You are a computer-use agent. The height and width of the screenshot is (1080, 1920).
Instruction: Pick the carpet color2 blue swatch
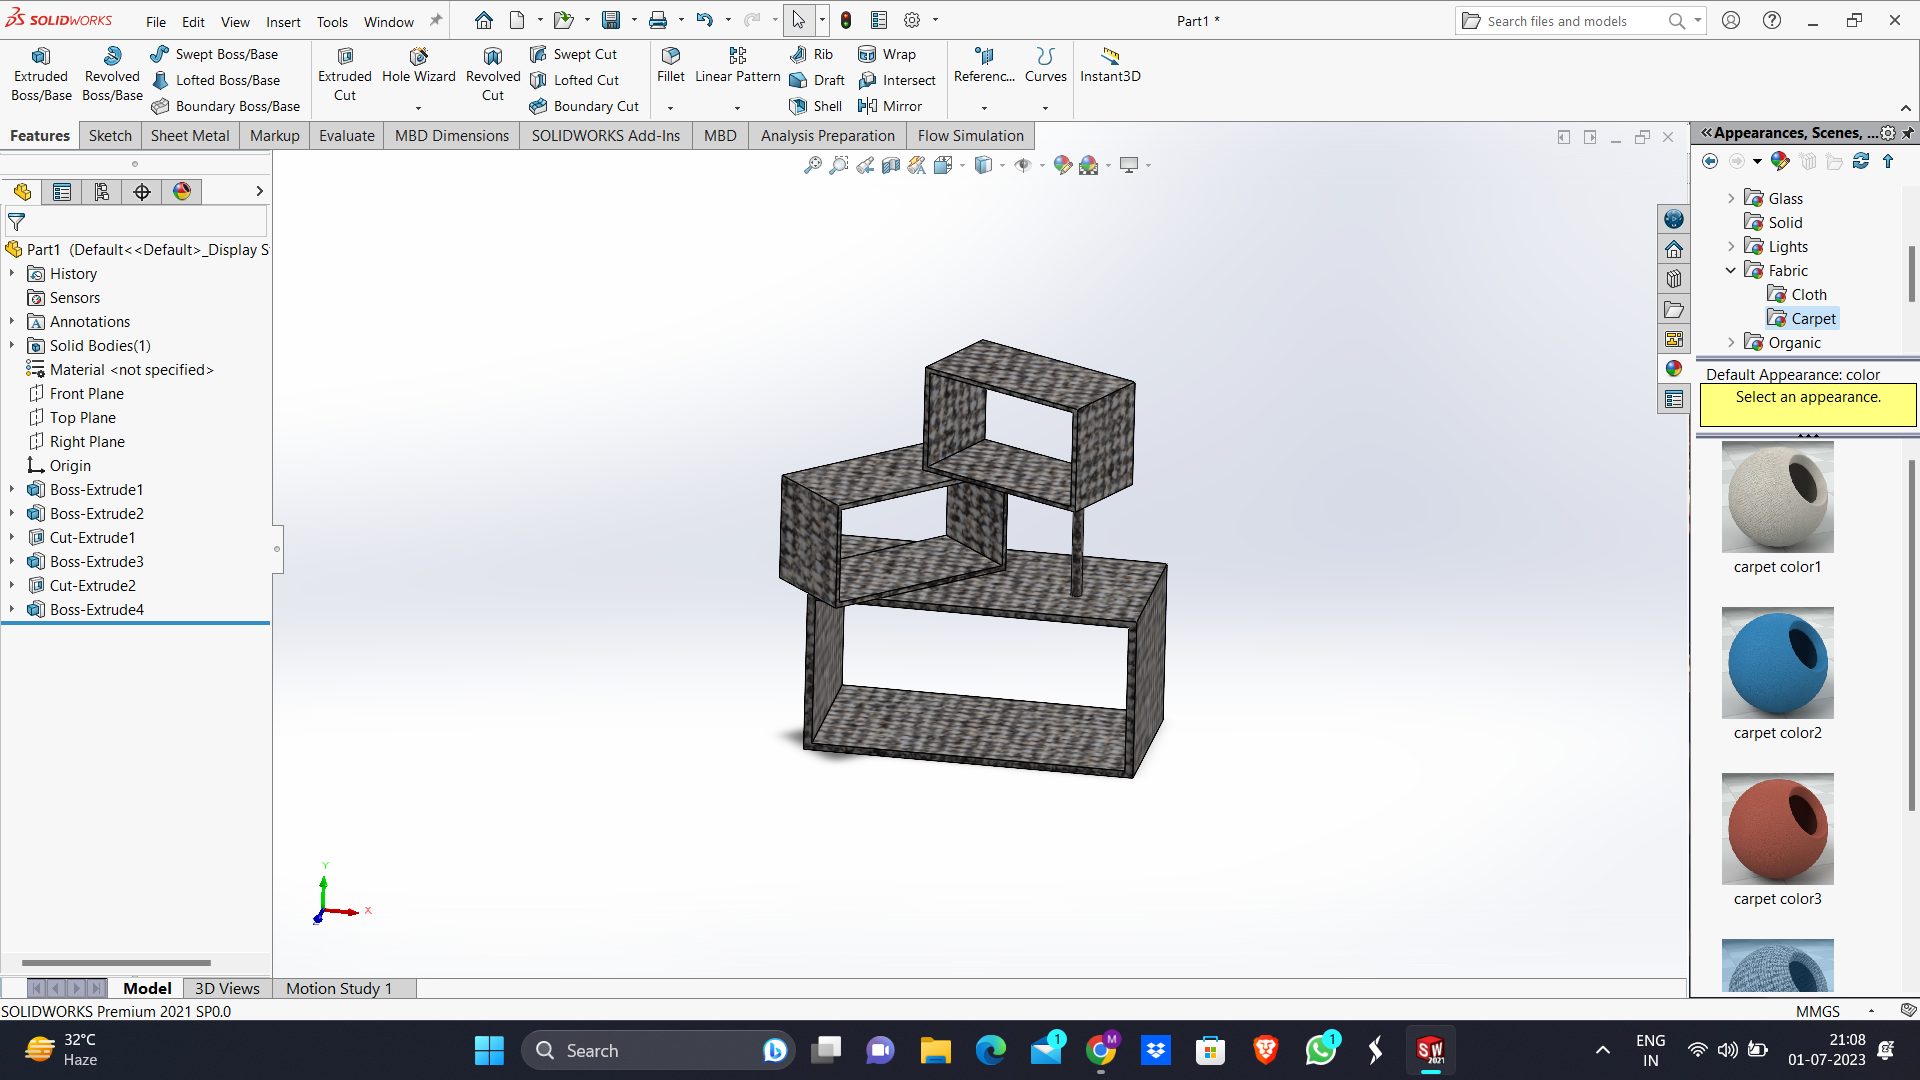coord(1777,663)
